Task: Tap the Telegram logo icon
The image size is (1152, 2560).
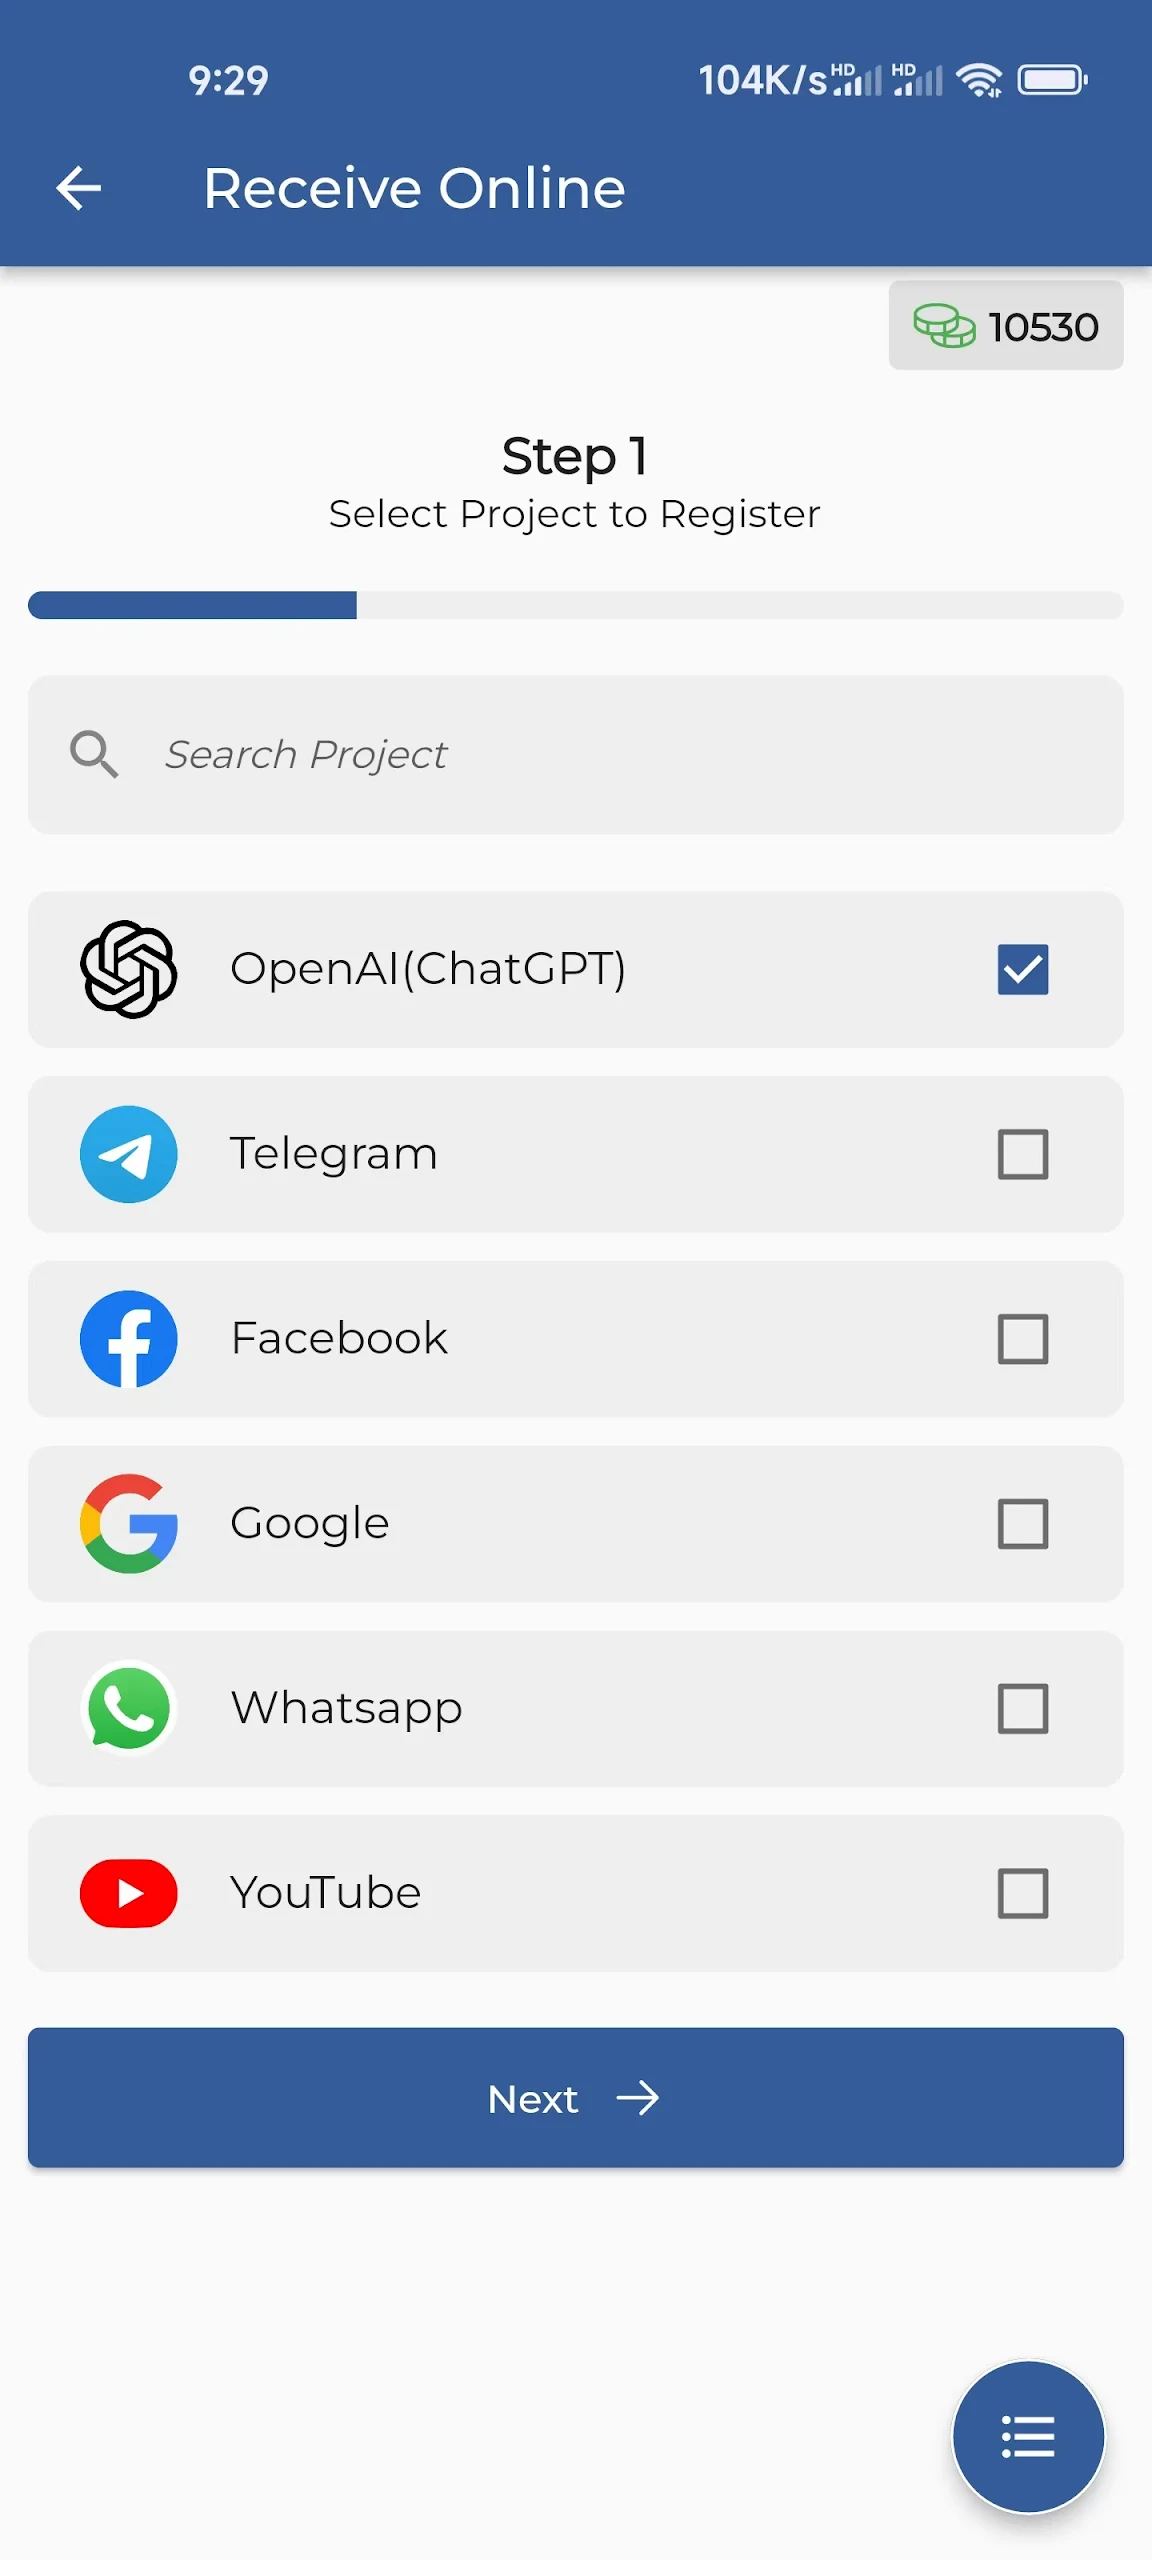Action: 129,1154
